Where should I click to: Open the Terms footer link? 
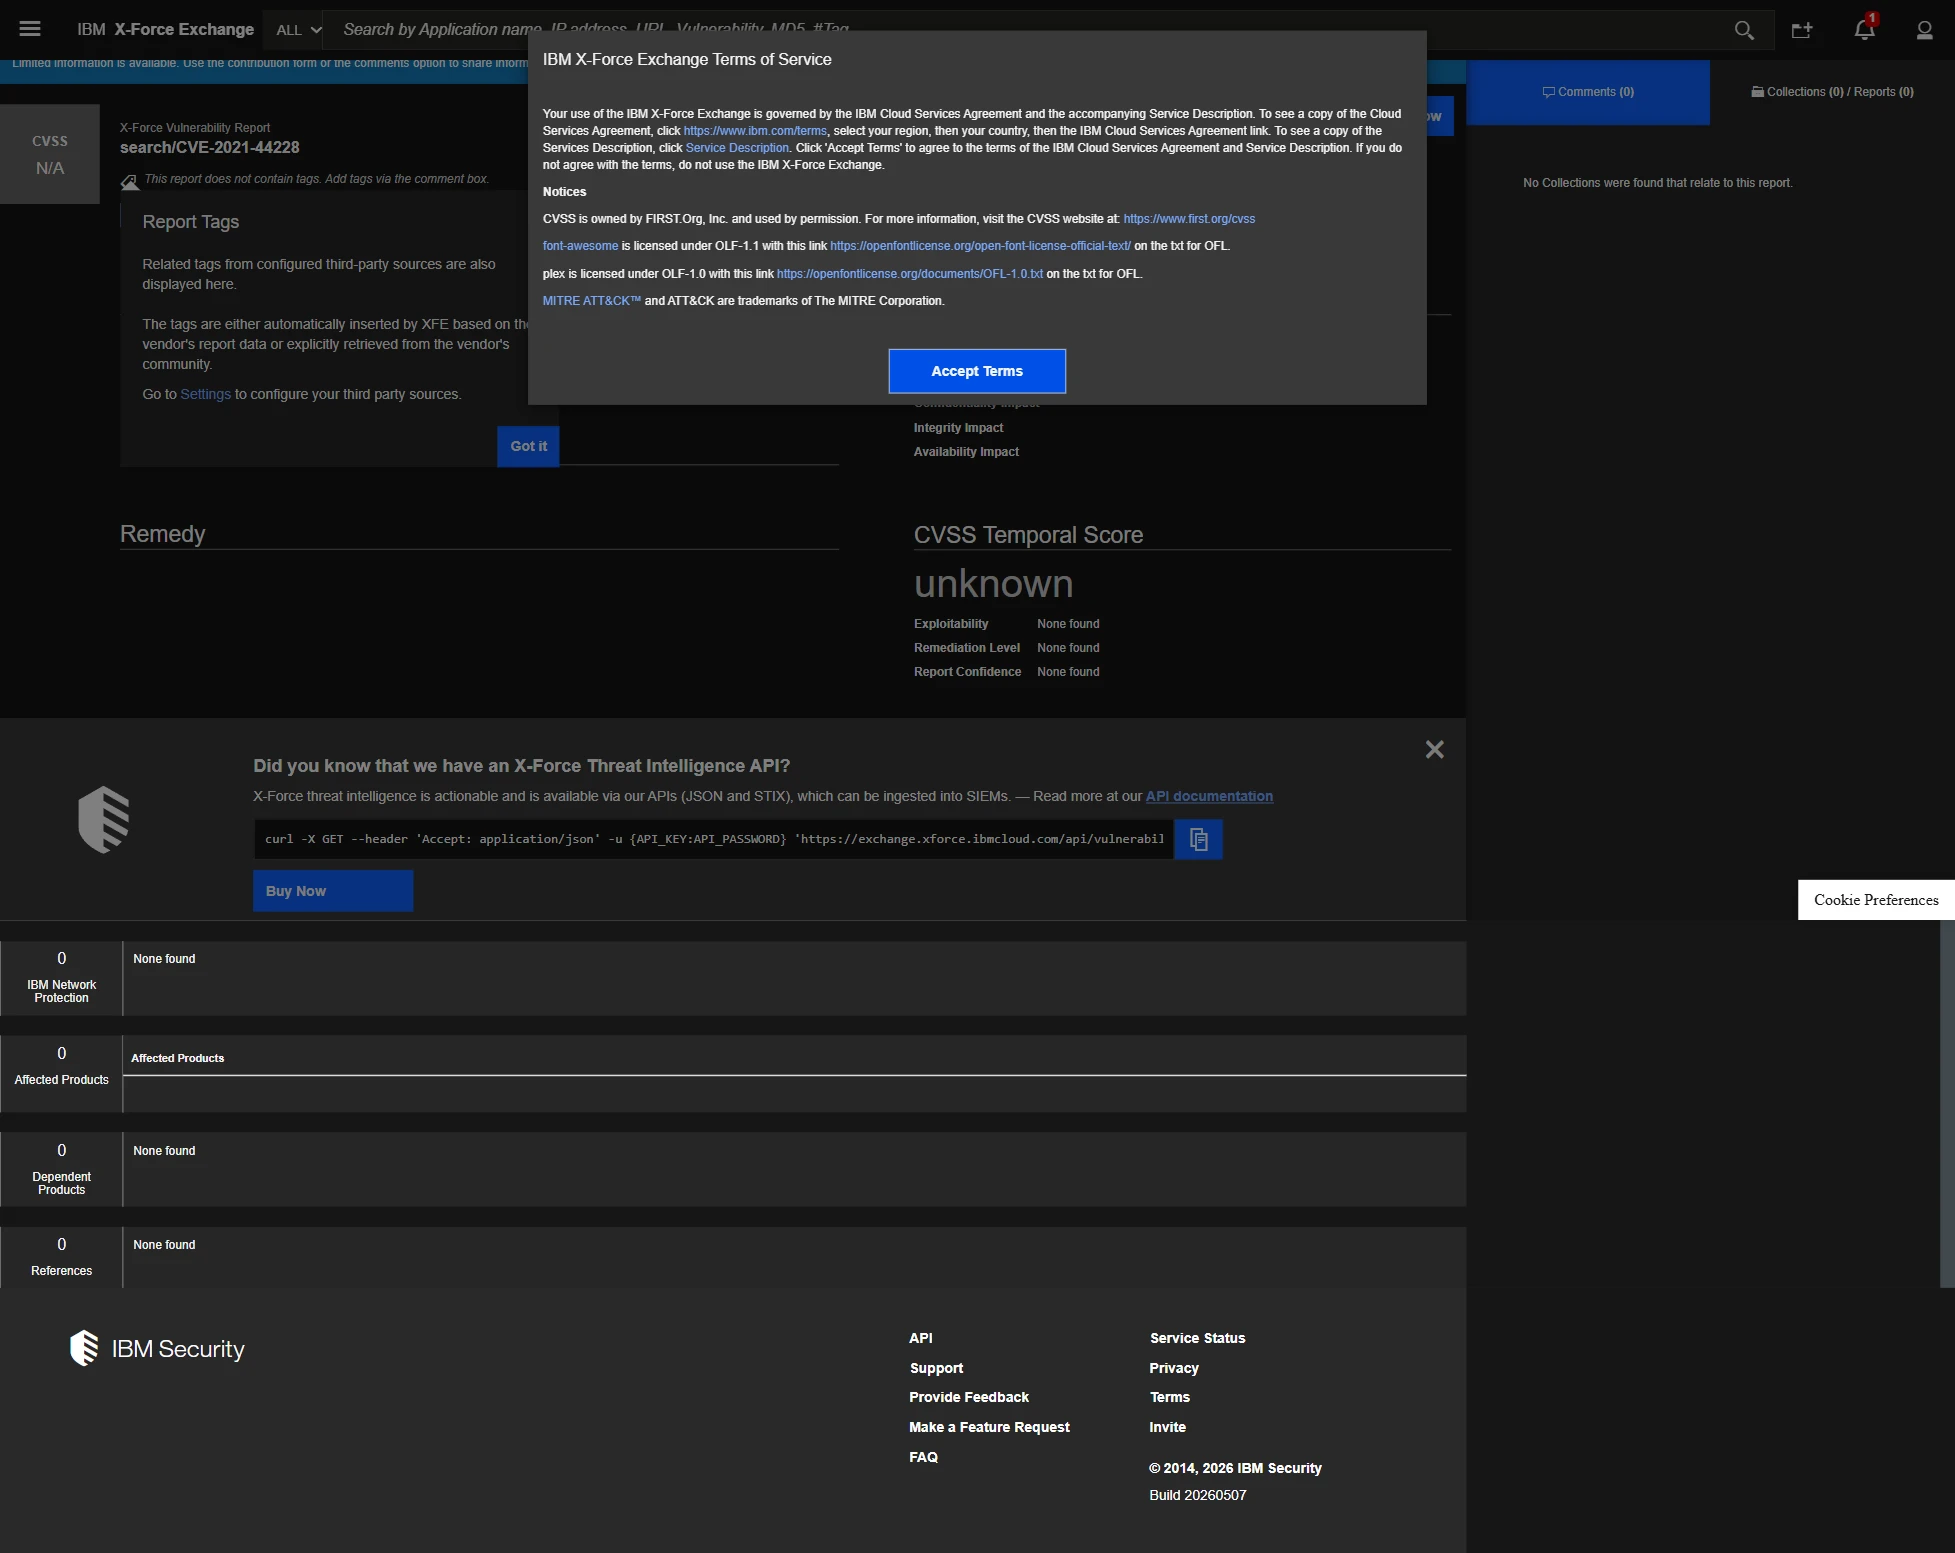coord(1169,1397)
